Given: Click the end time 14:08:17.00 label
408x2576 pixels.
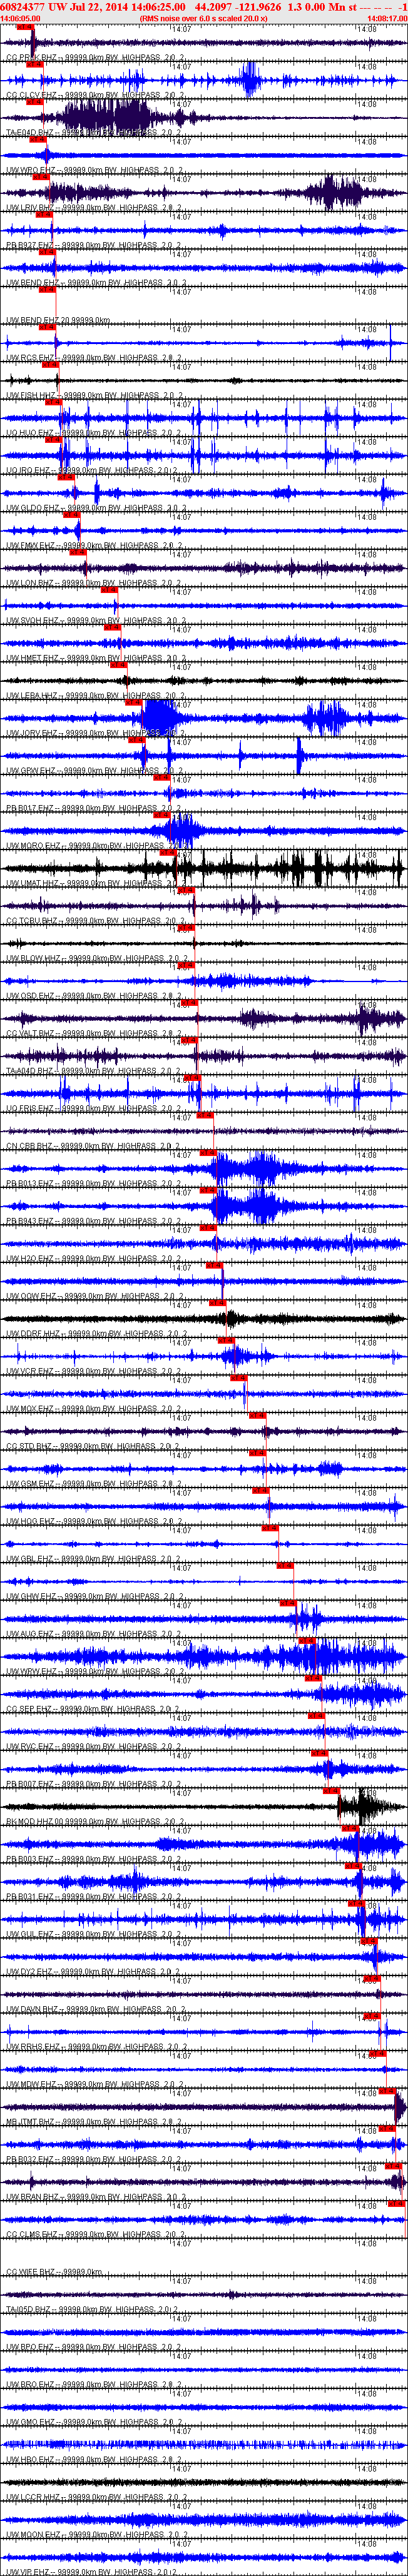Looking at the screenshot, I should pos(387,18).
